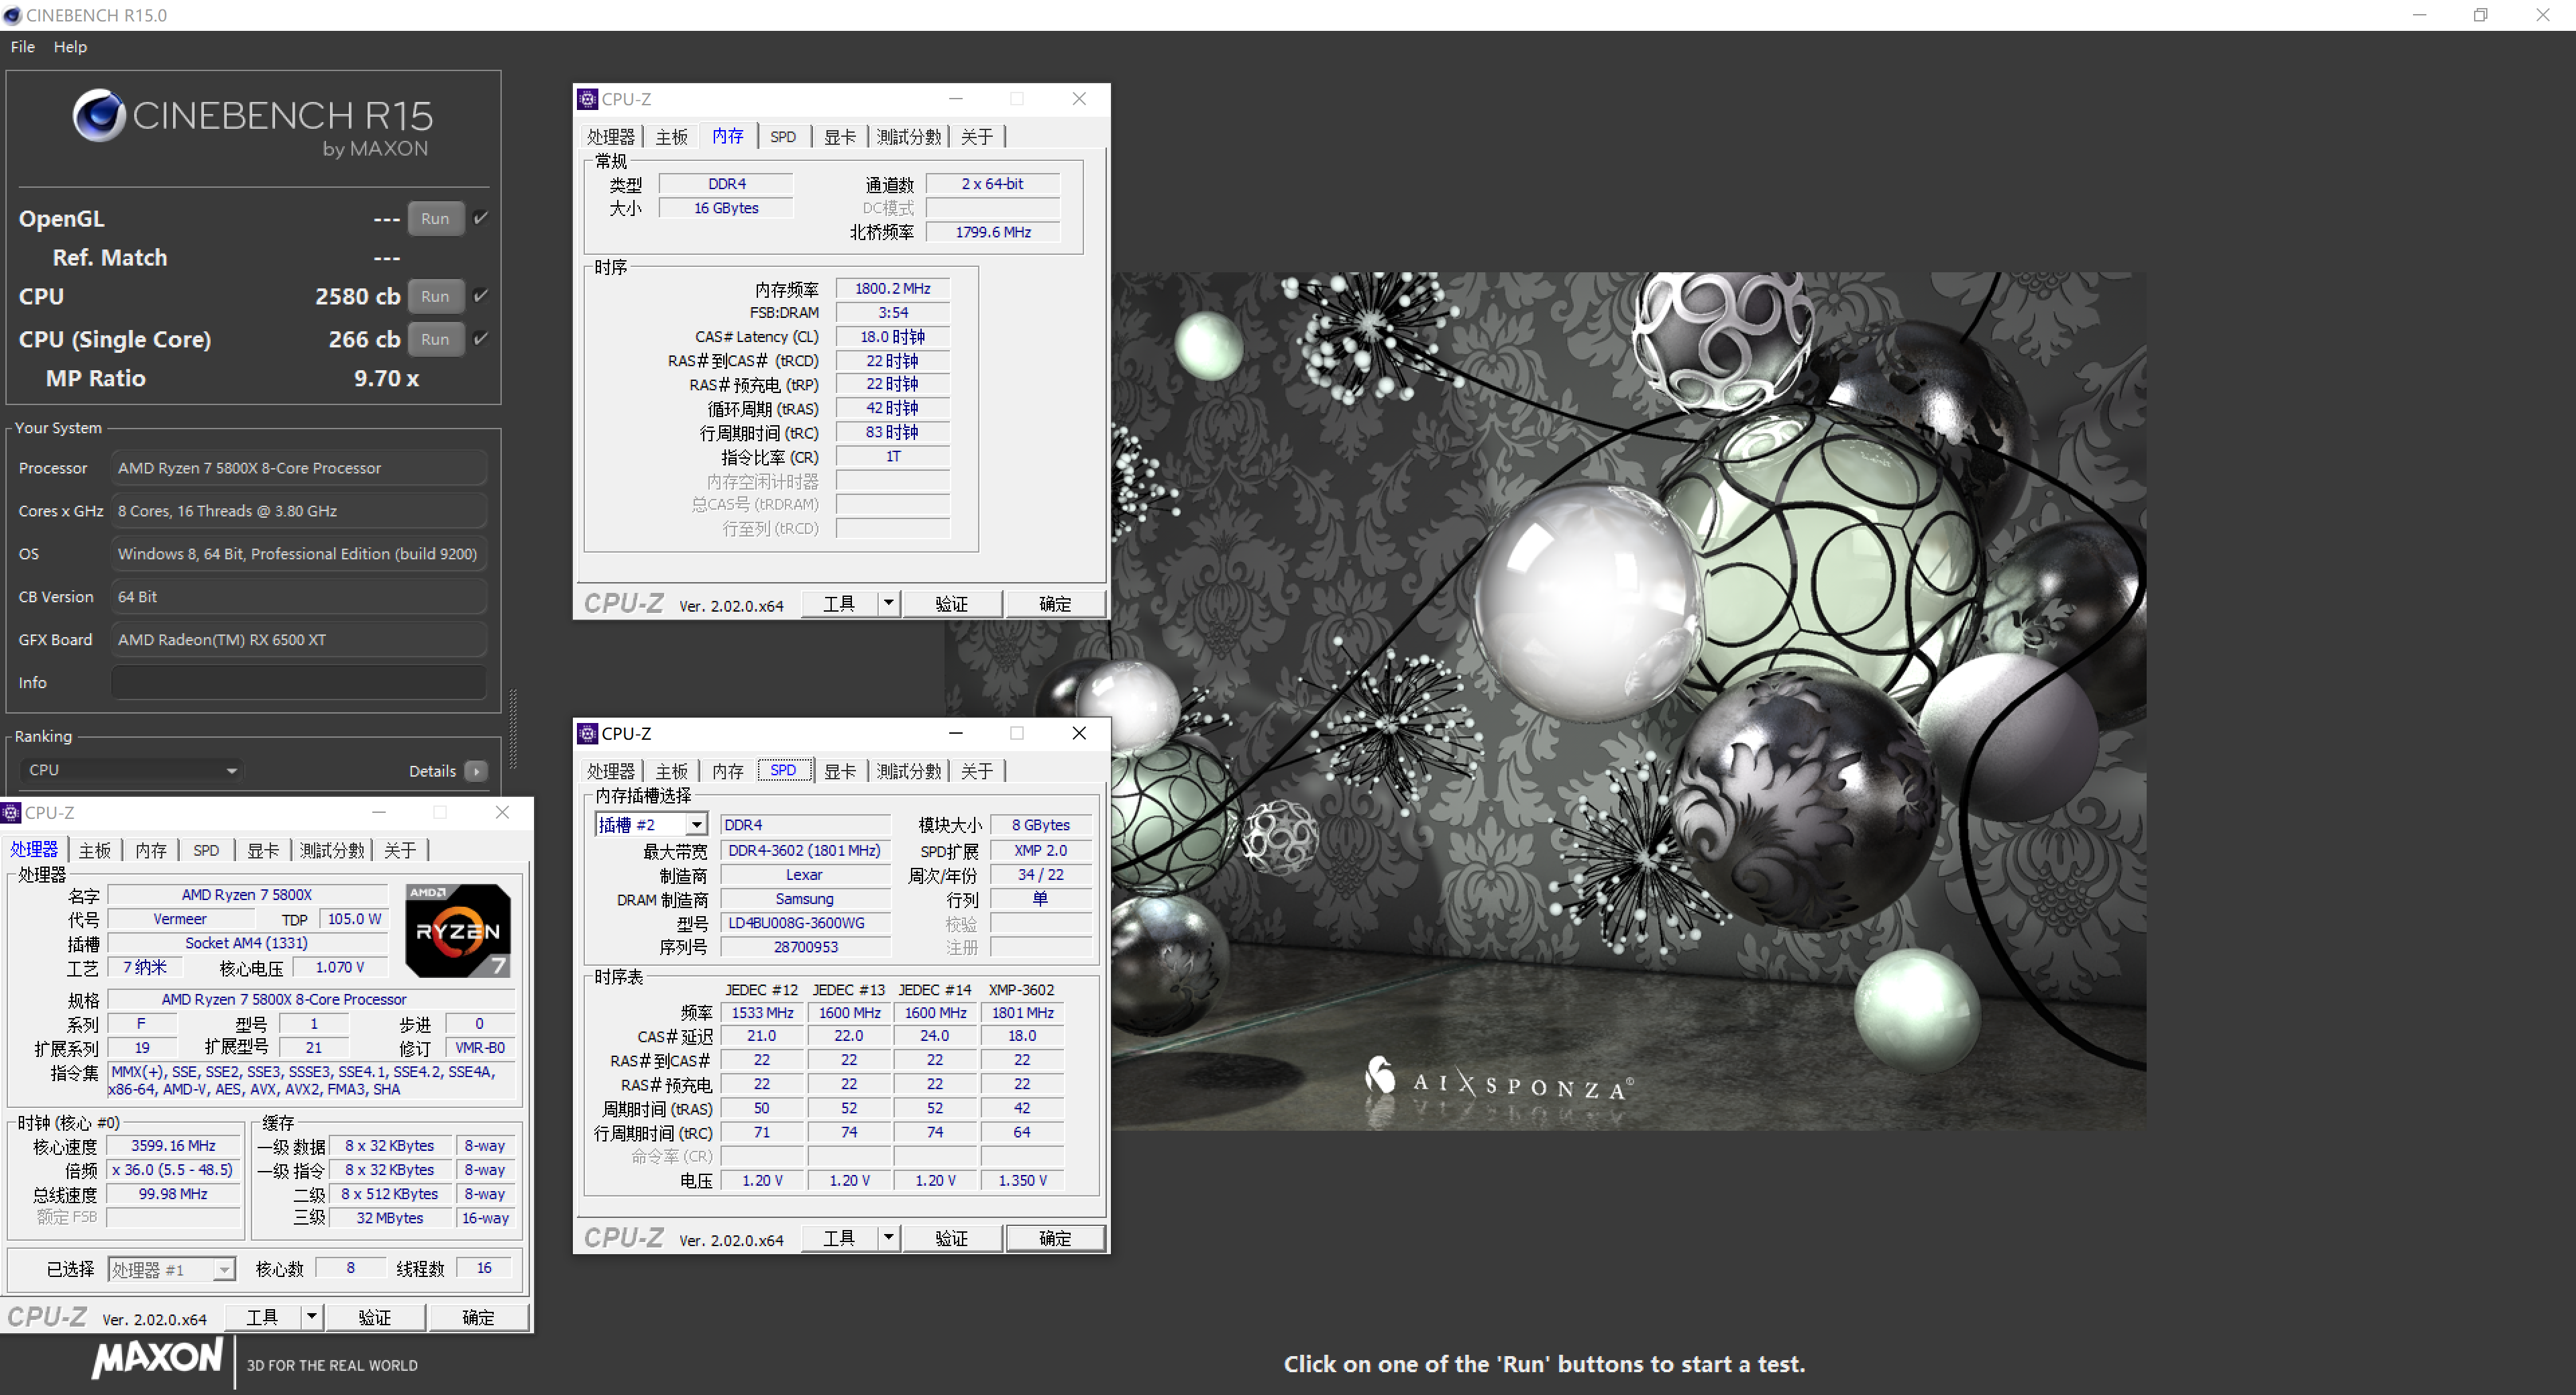Toggle the CPU Single Core checkbox

click(x=481, y=339)
